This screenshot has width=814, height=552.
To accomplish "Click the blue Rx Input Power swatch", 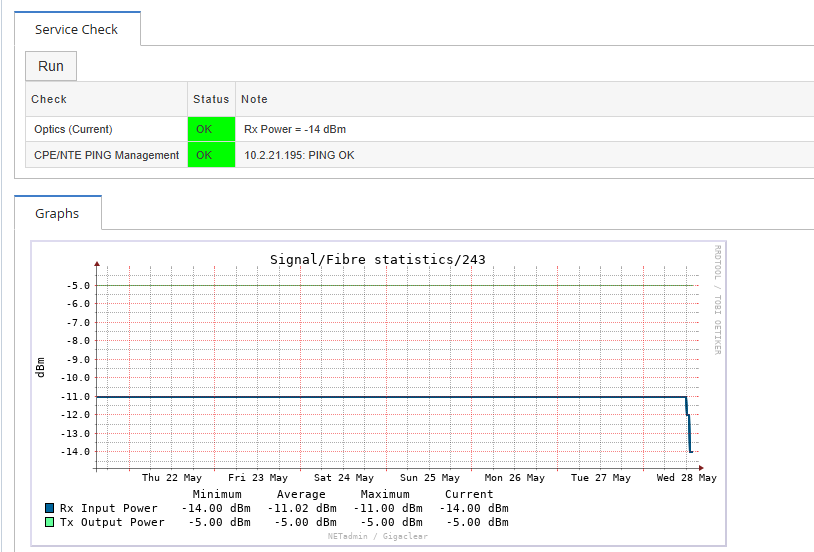I will [x=50, y=508].
